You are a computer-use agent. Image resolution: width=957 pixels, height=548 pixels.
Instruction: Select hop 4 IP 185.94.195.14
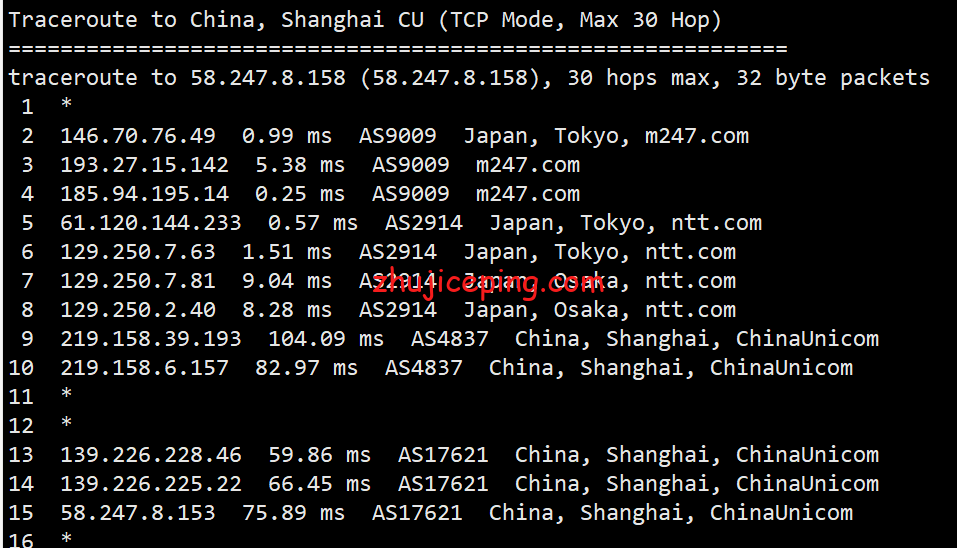[145, 194]
